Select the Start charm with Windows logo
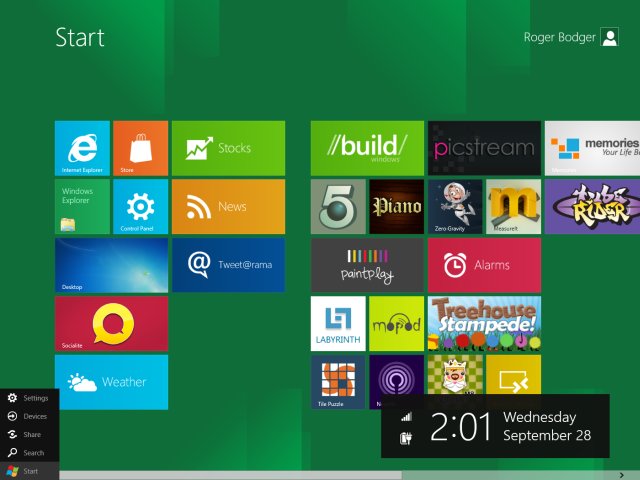Viewport: 640px width, 480px height. (29, 471)
